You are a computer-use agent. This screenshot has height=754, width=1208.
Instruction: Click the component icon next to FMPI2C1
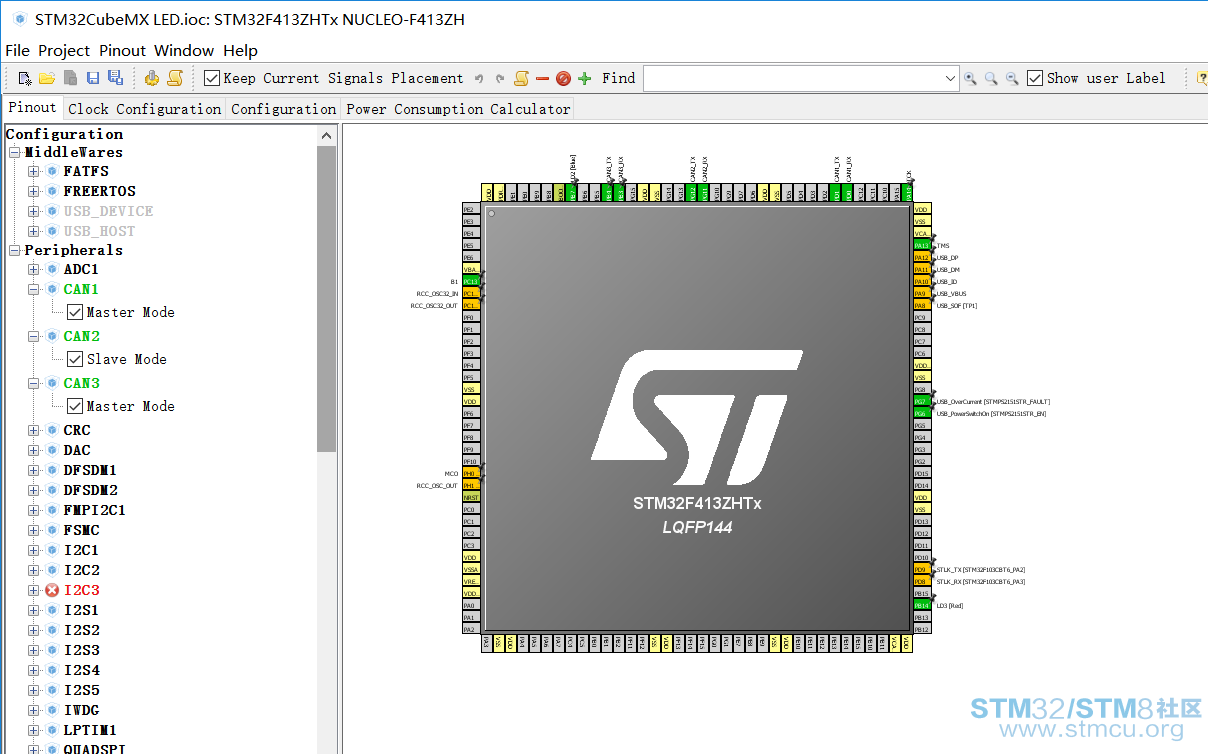(x=52, y=510)
